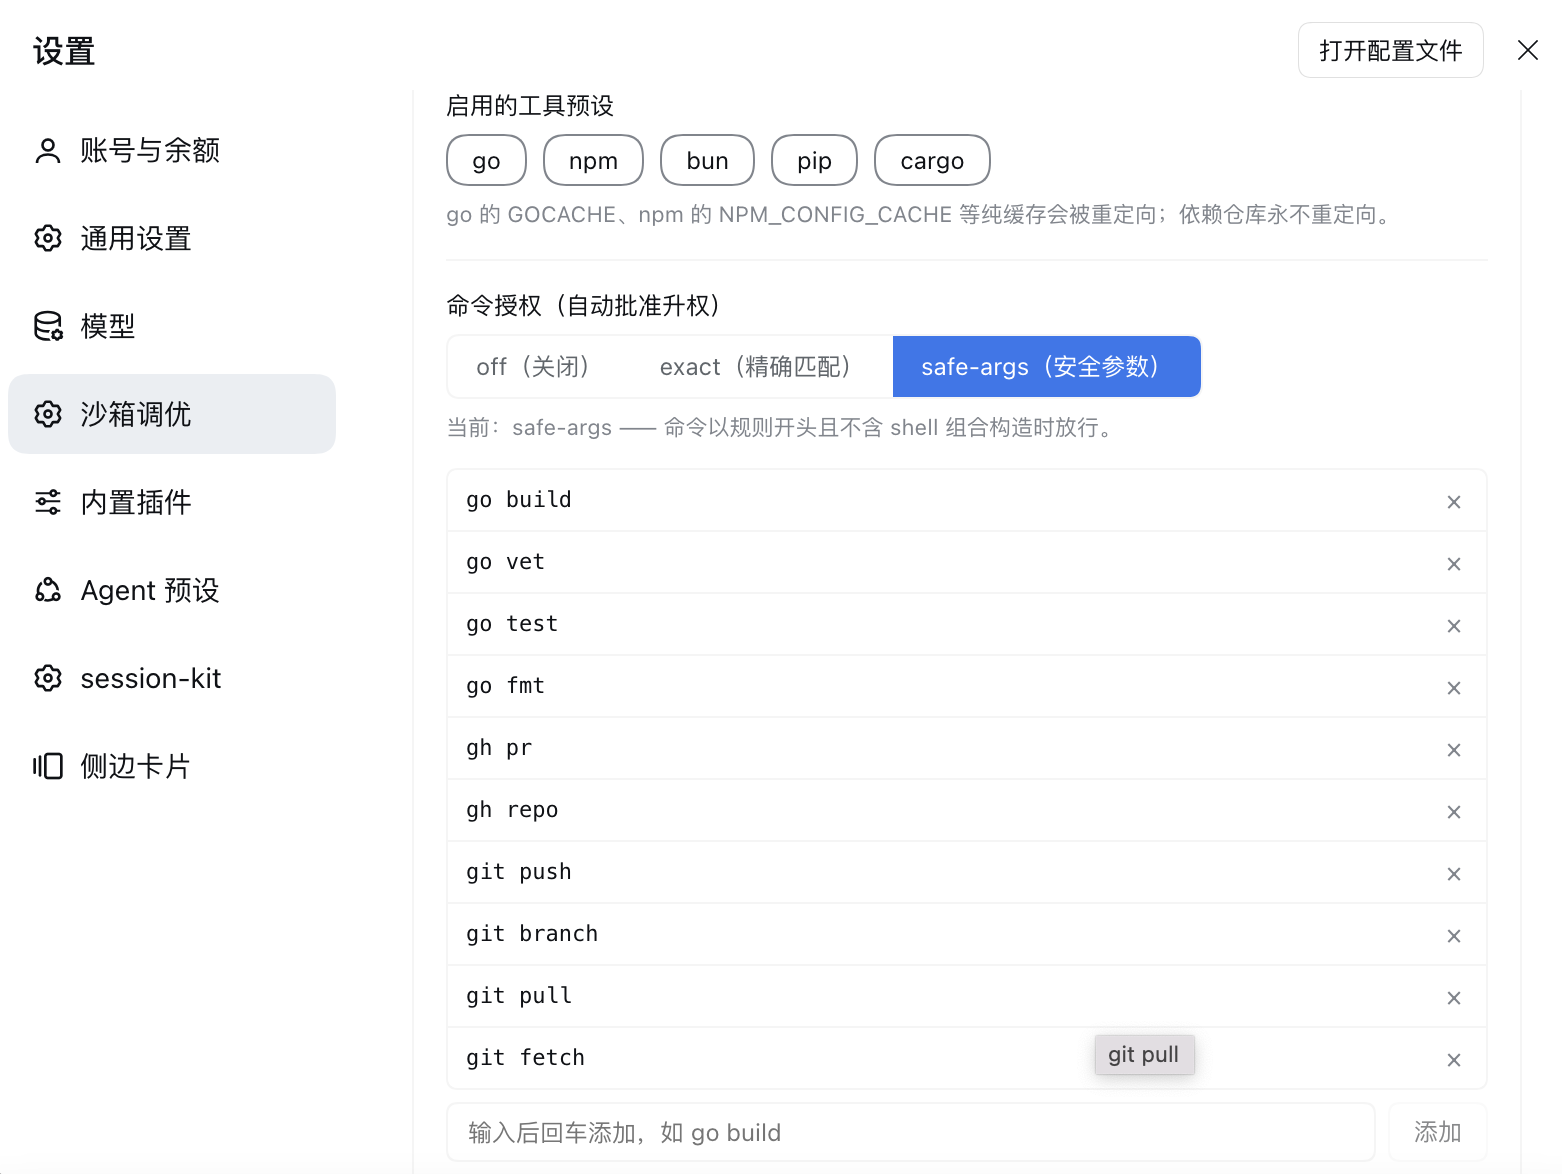Remove the go build rule

pos(1454,502)
